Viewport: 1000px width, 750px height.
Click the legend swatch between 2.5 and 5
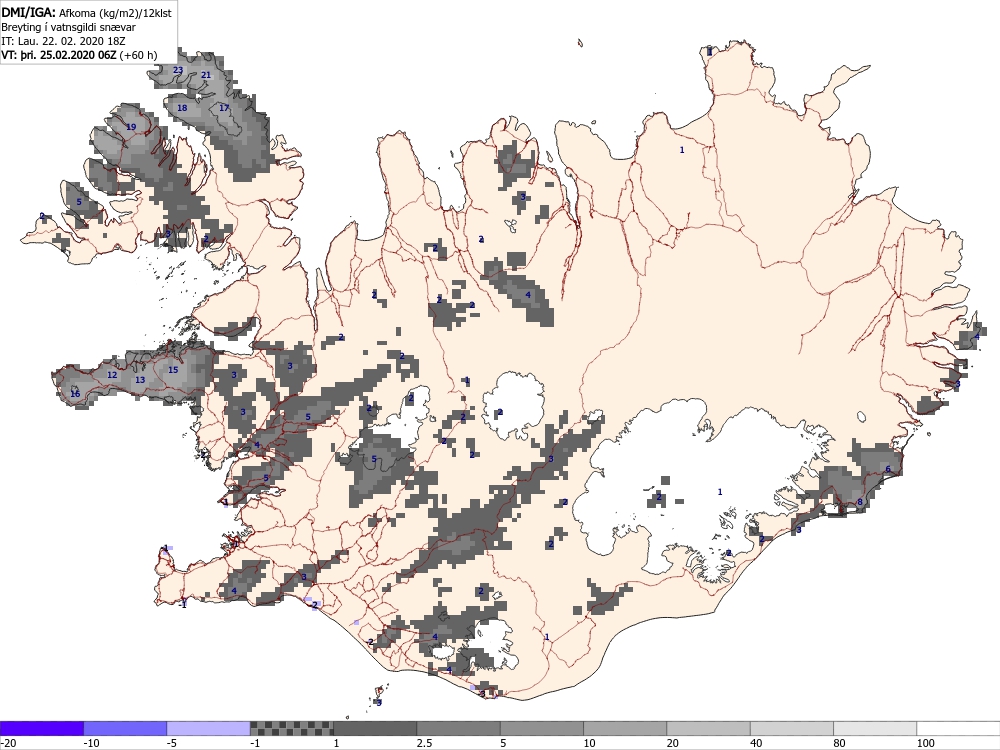point(459,728)
